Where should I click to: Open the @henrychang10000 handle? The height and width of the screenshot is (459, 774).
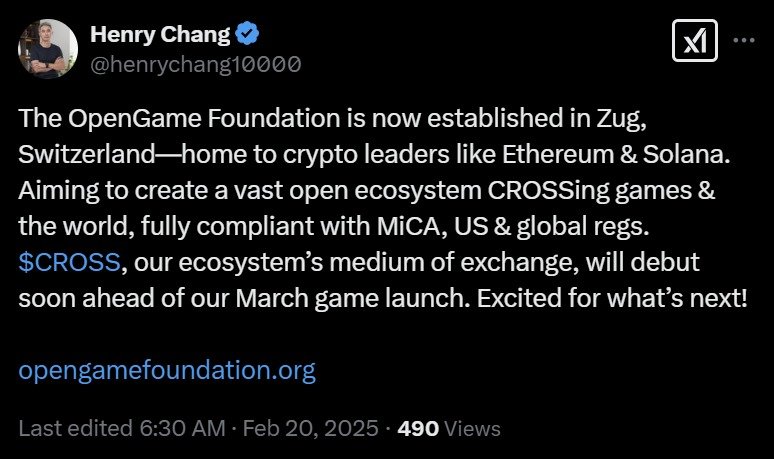(x=195, y=64)
